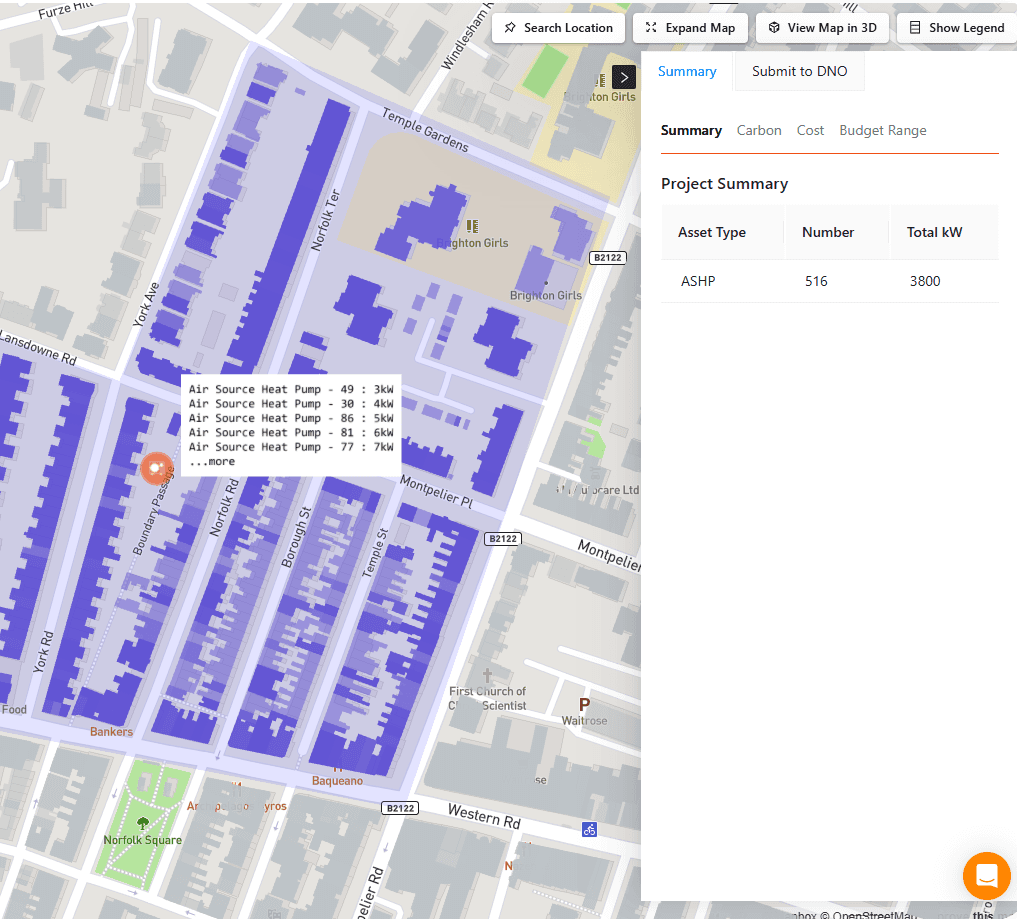This screenshot has height=919, width=1017.
Task: Show the map legend
Action: (956, 28)
